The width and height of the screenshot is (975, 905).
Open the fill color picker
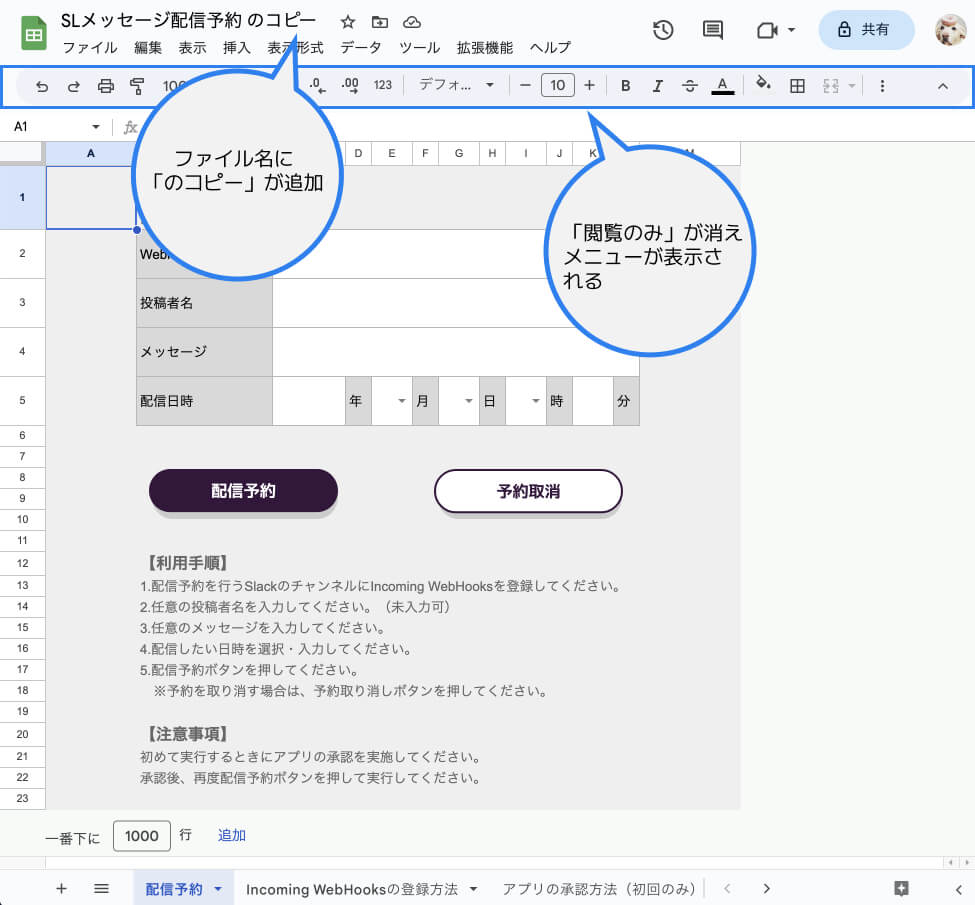(763, 84)
